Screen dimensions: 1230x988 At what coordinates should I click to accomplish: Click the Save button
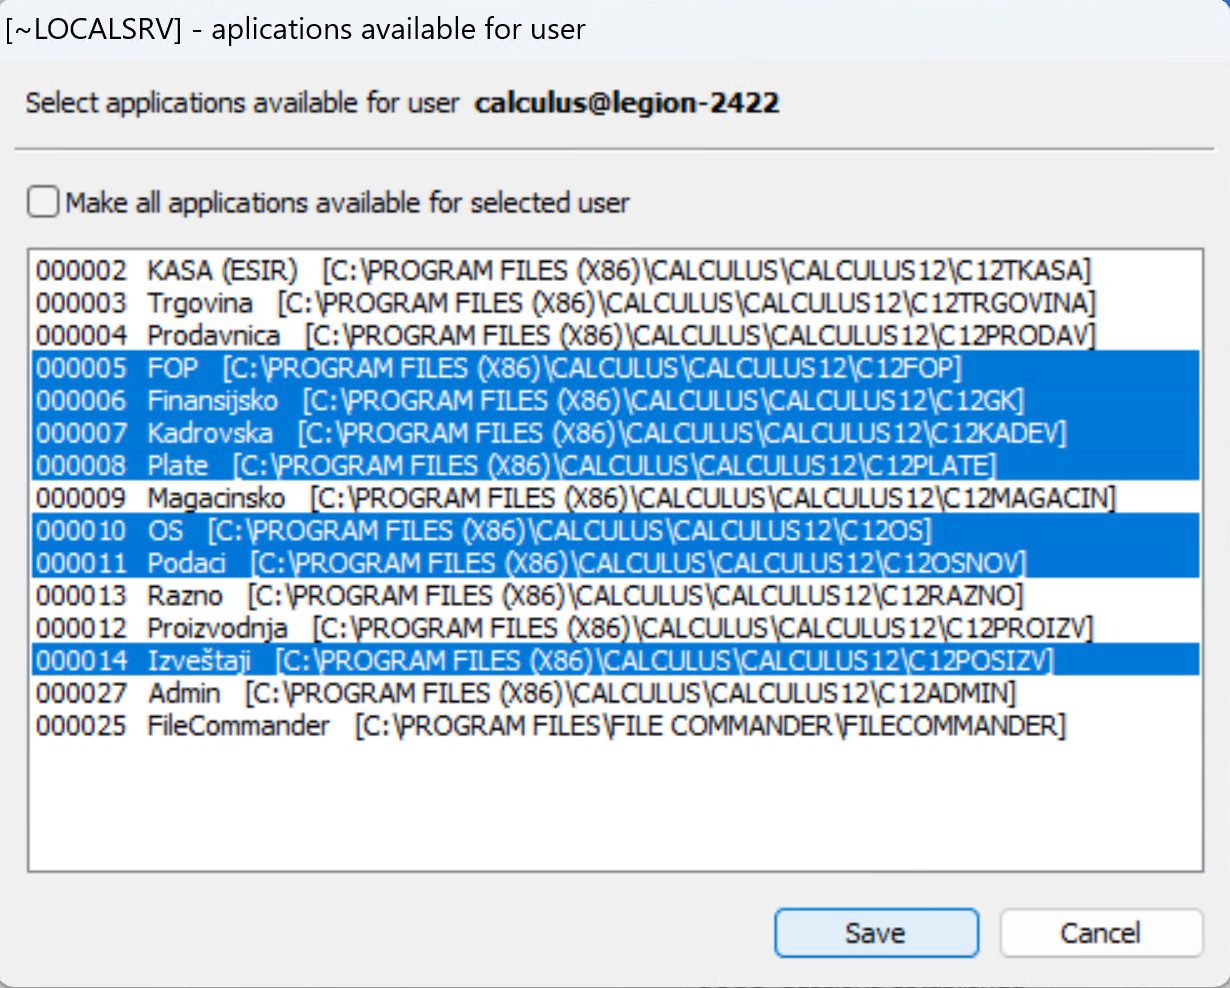coord(875,933)
